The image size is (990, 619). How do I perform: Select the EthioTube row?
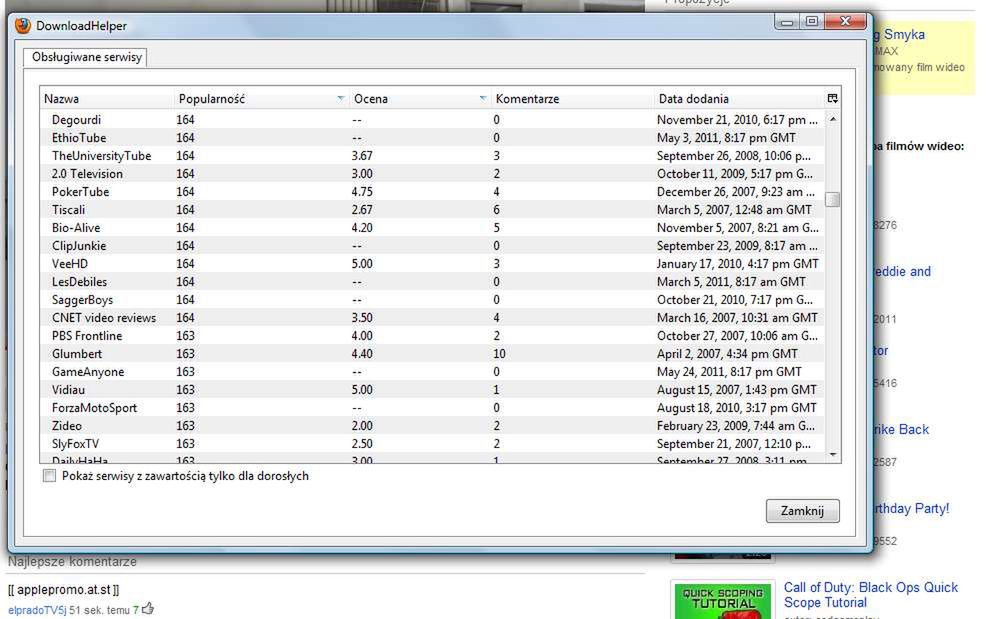[x=432, y=138]
